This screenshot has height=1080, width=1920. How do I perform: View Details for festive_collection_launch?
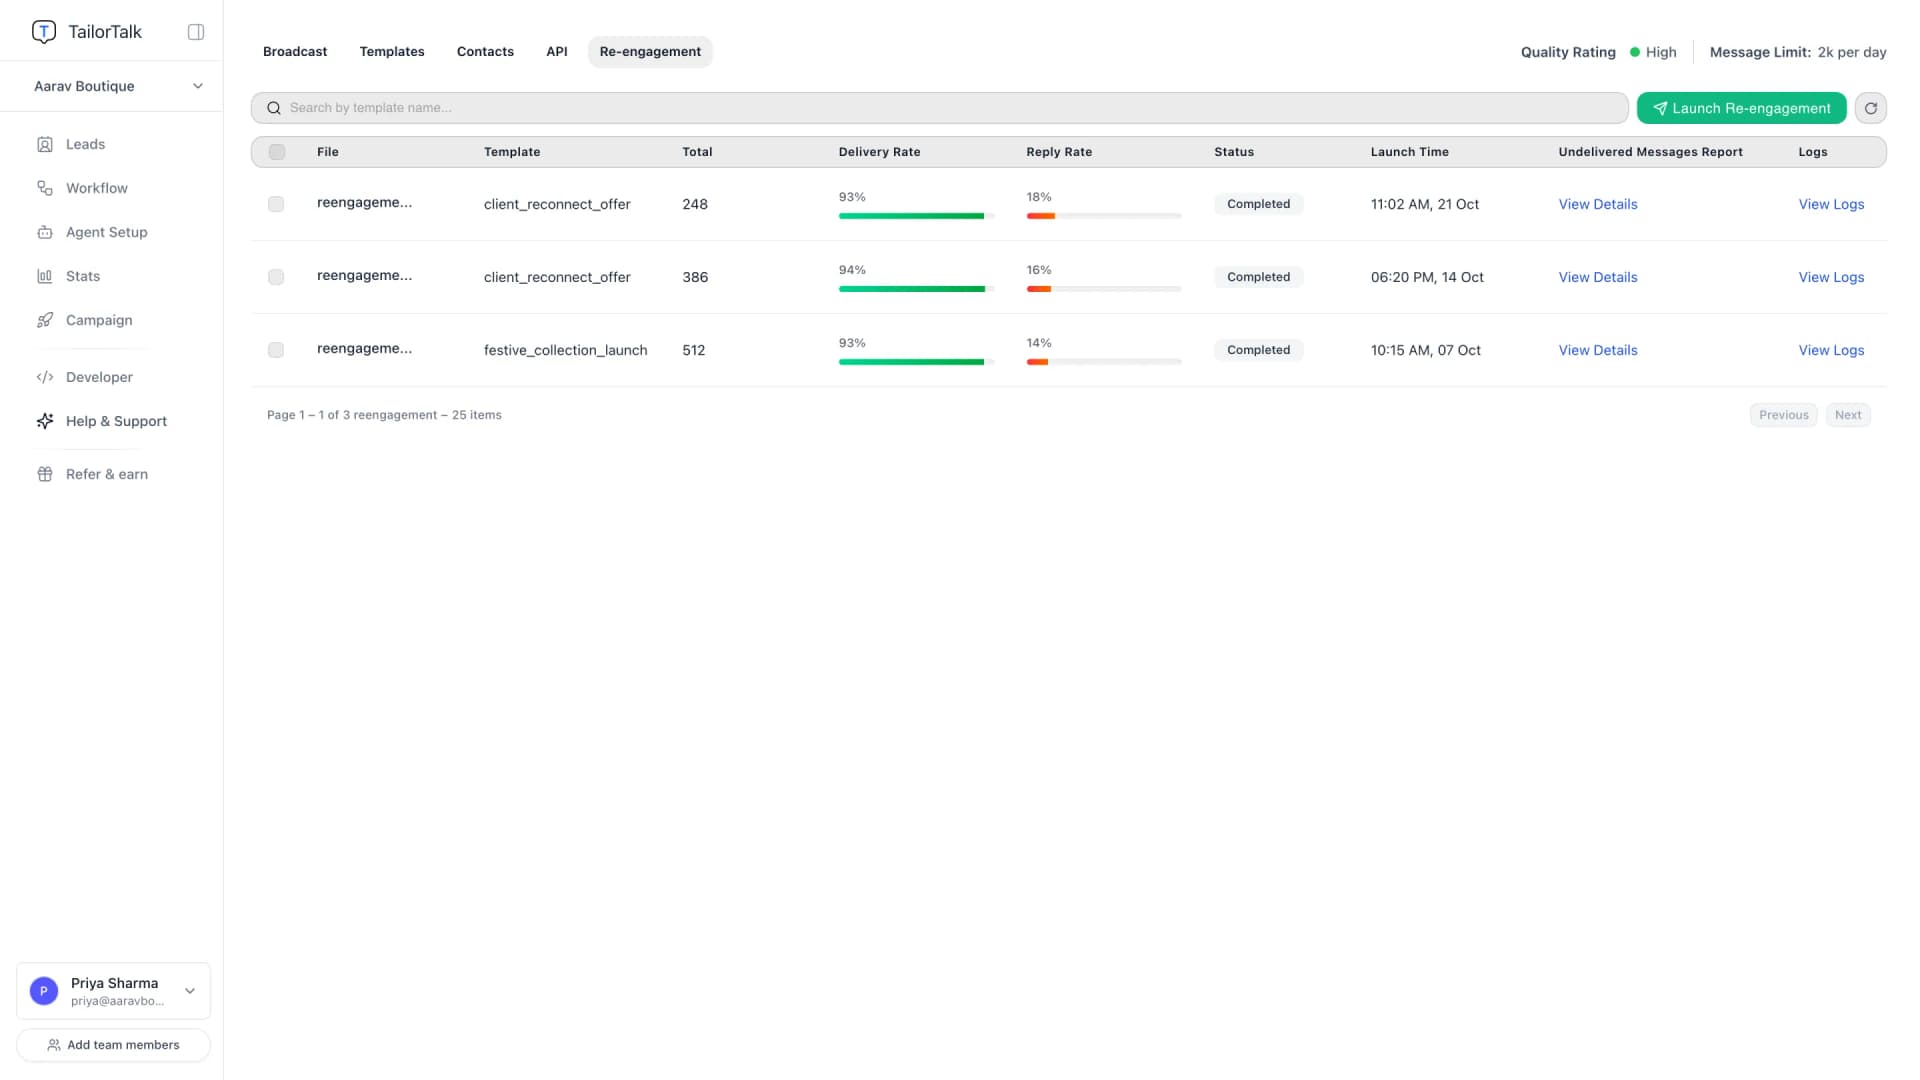1598,350
